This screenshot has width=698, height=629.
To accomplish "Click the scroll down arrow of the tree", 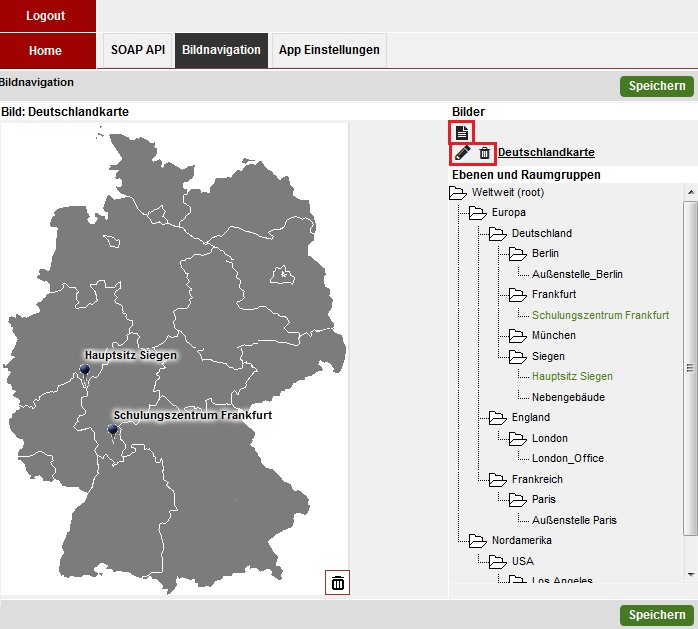I will point(690,575).
